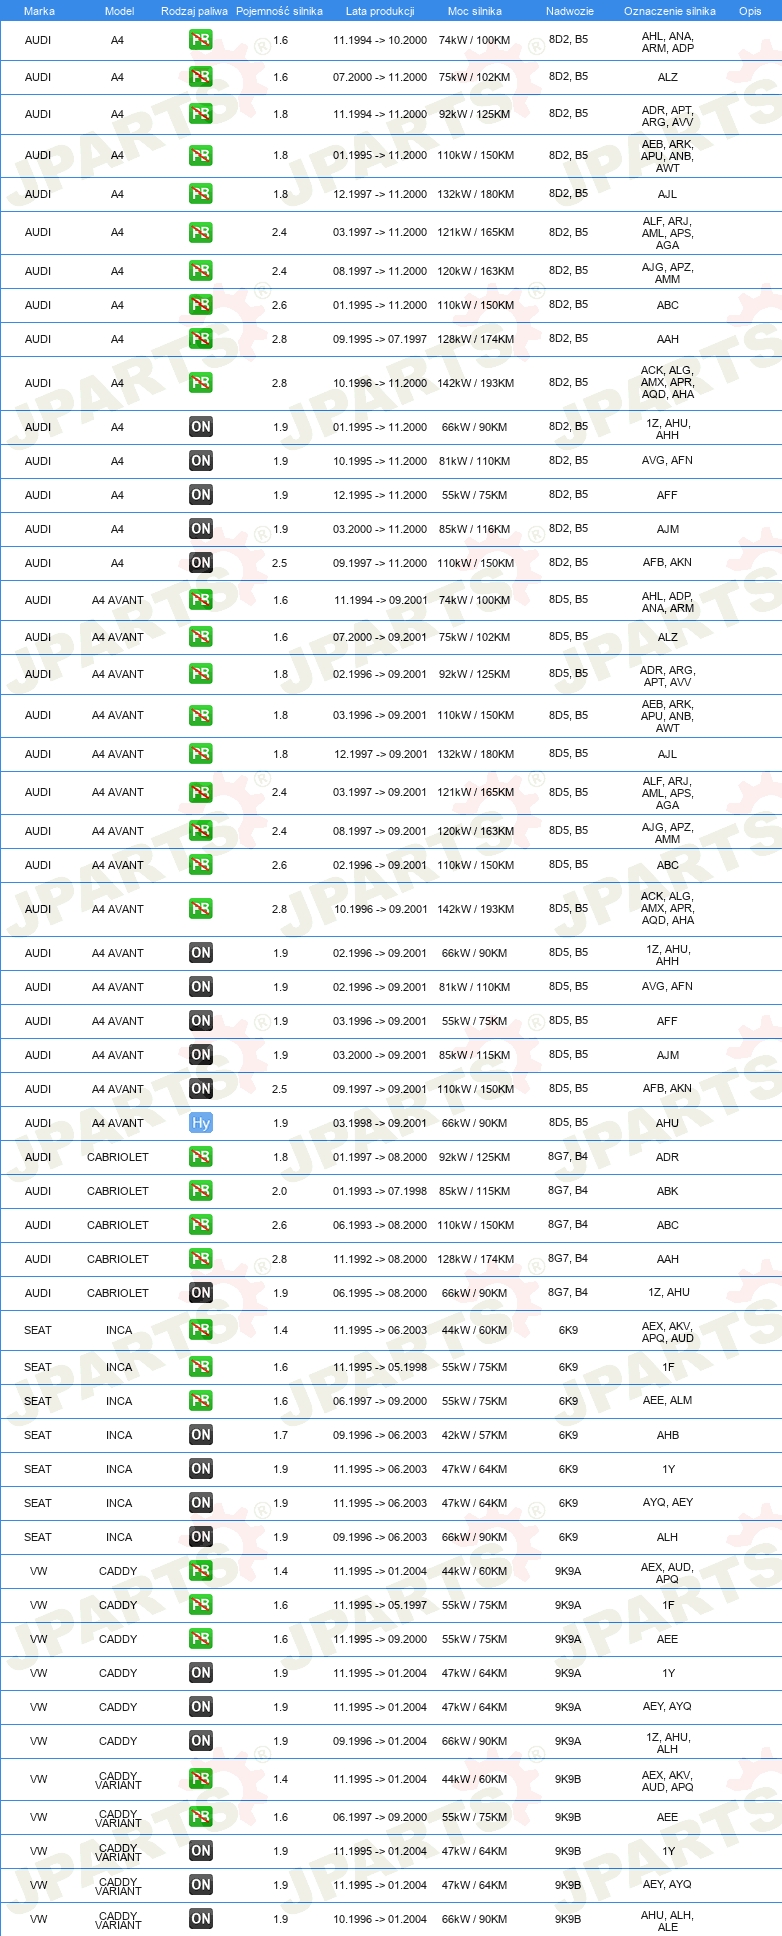Click the Rodzaj paliwa column header
The image size is (782, 1936).
click(194, 11)
